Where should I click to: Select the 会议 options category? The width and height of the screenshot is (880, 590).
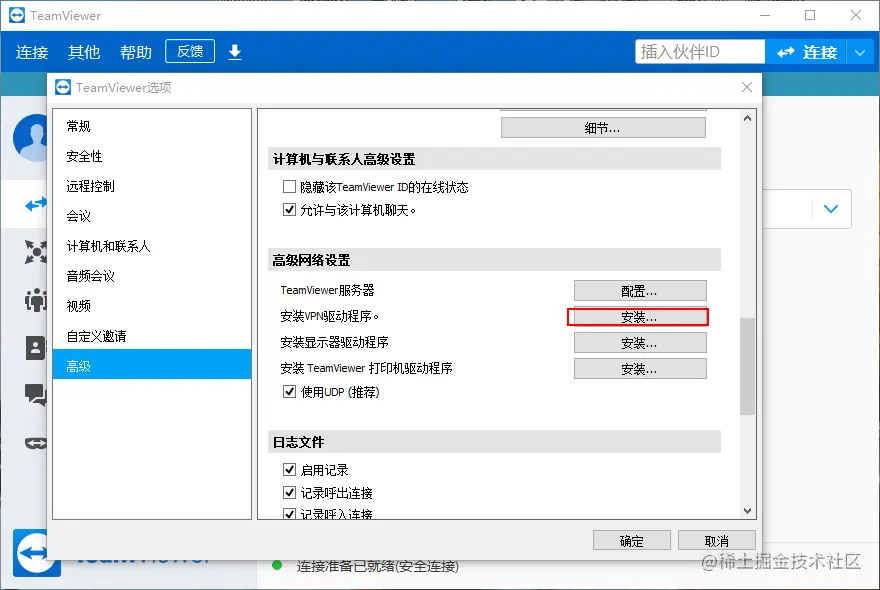pos(152,216)
